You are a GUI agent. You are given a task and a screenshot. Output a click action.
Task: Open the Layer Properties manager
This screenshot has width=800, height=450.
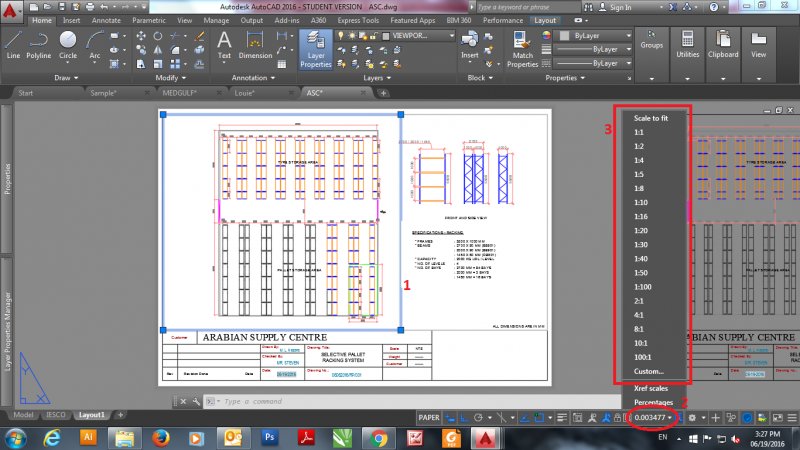pyautogui.click(x=316, y=47)
